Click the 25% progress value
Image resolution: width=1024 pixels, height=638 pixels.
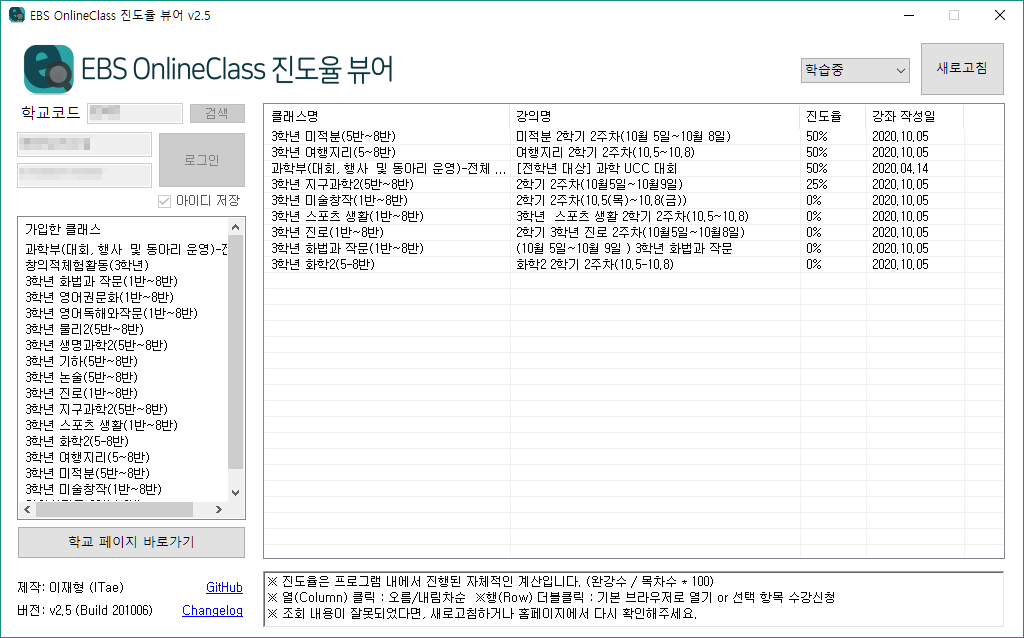[816, 184]
